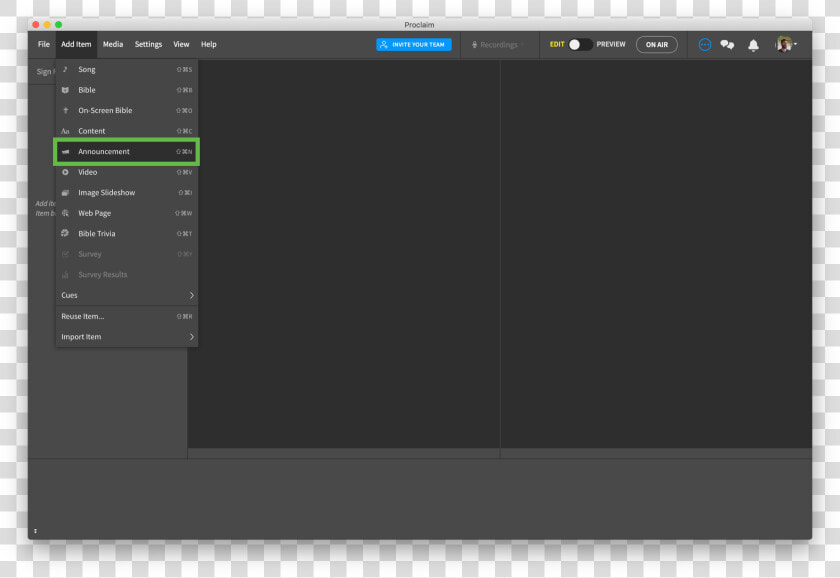The image size is (840, 578).
Task: Click the Announcement megaphone icon
Action: 65,152
